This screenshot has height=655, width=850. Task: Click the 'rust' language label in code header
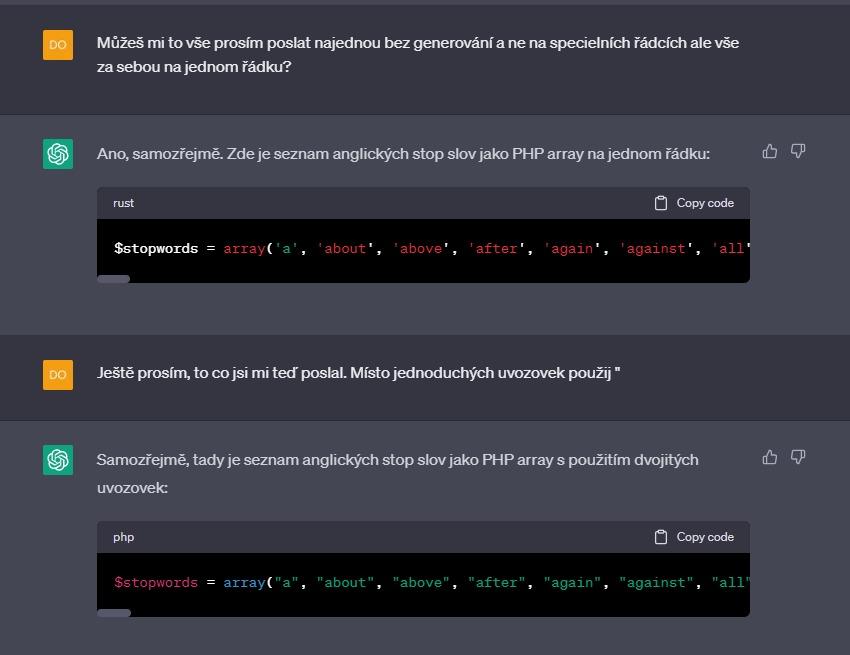click(x=123, y=203)
